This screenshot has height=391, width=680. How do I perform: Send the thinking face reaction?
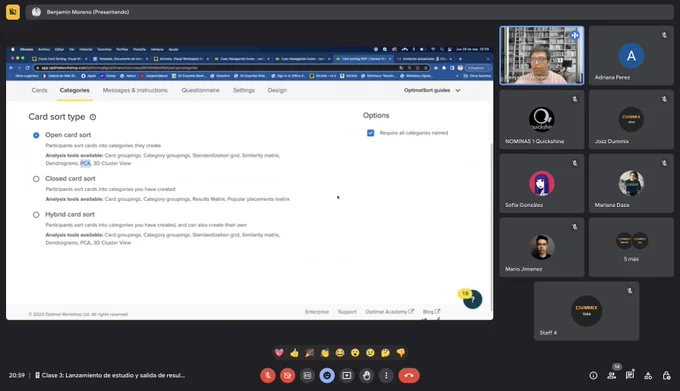386,353
